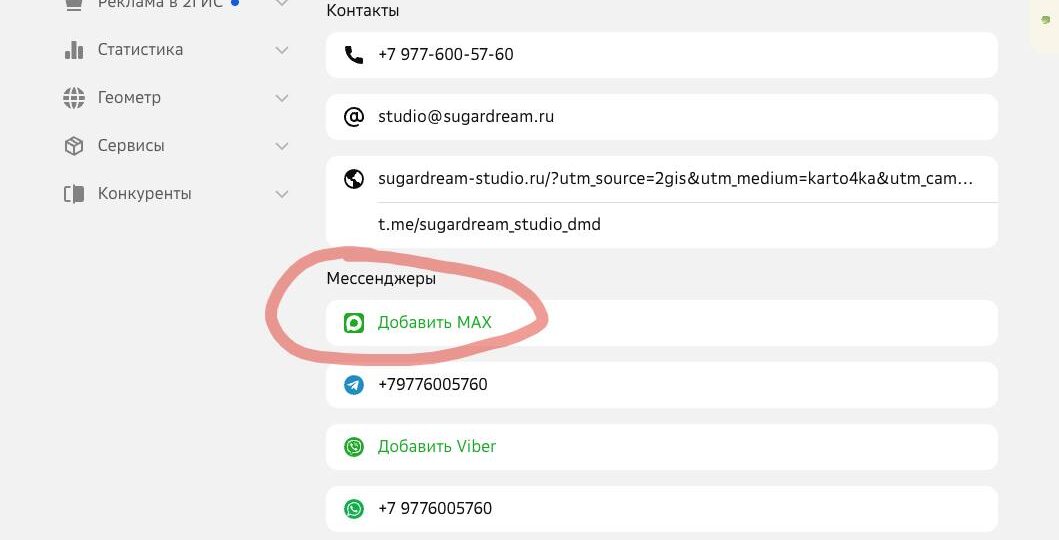The image size is (1059, 540).
Task: Click the Геометр globe icon
Action: point(74,98)
